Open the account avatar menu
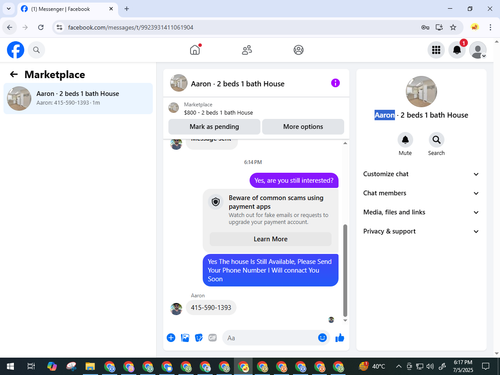Image resolution: width=500 pixels, height=375 pixels. pyautogui.click(x=478, y=50)
